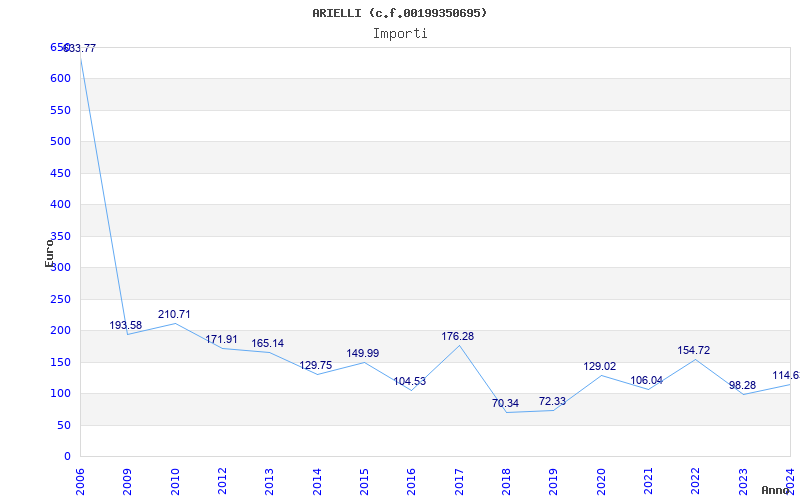This screenshot has height=500, width=800.
Task: Click the 450 y-axis tick label
Action: tap(60, 173)
